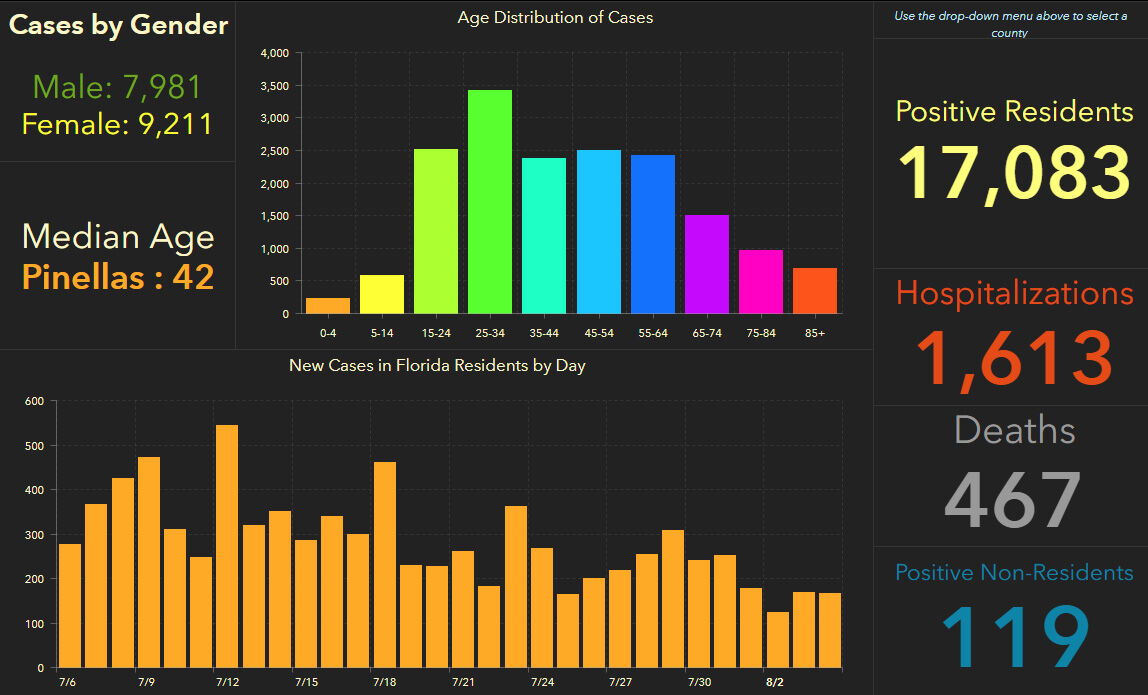Select the 85+ age group bar
This screenshot has height=695, width=1148.
(815, 291)
